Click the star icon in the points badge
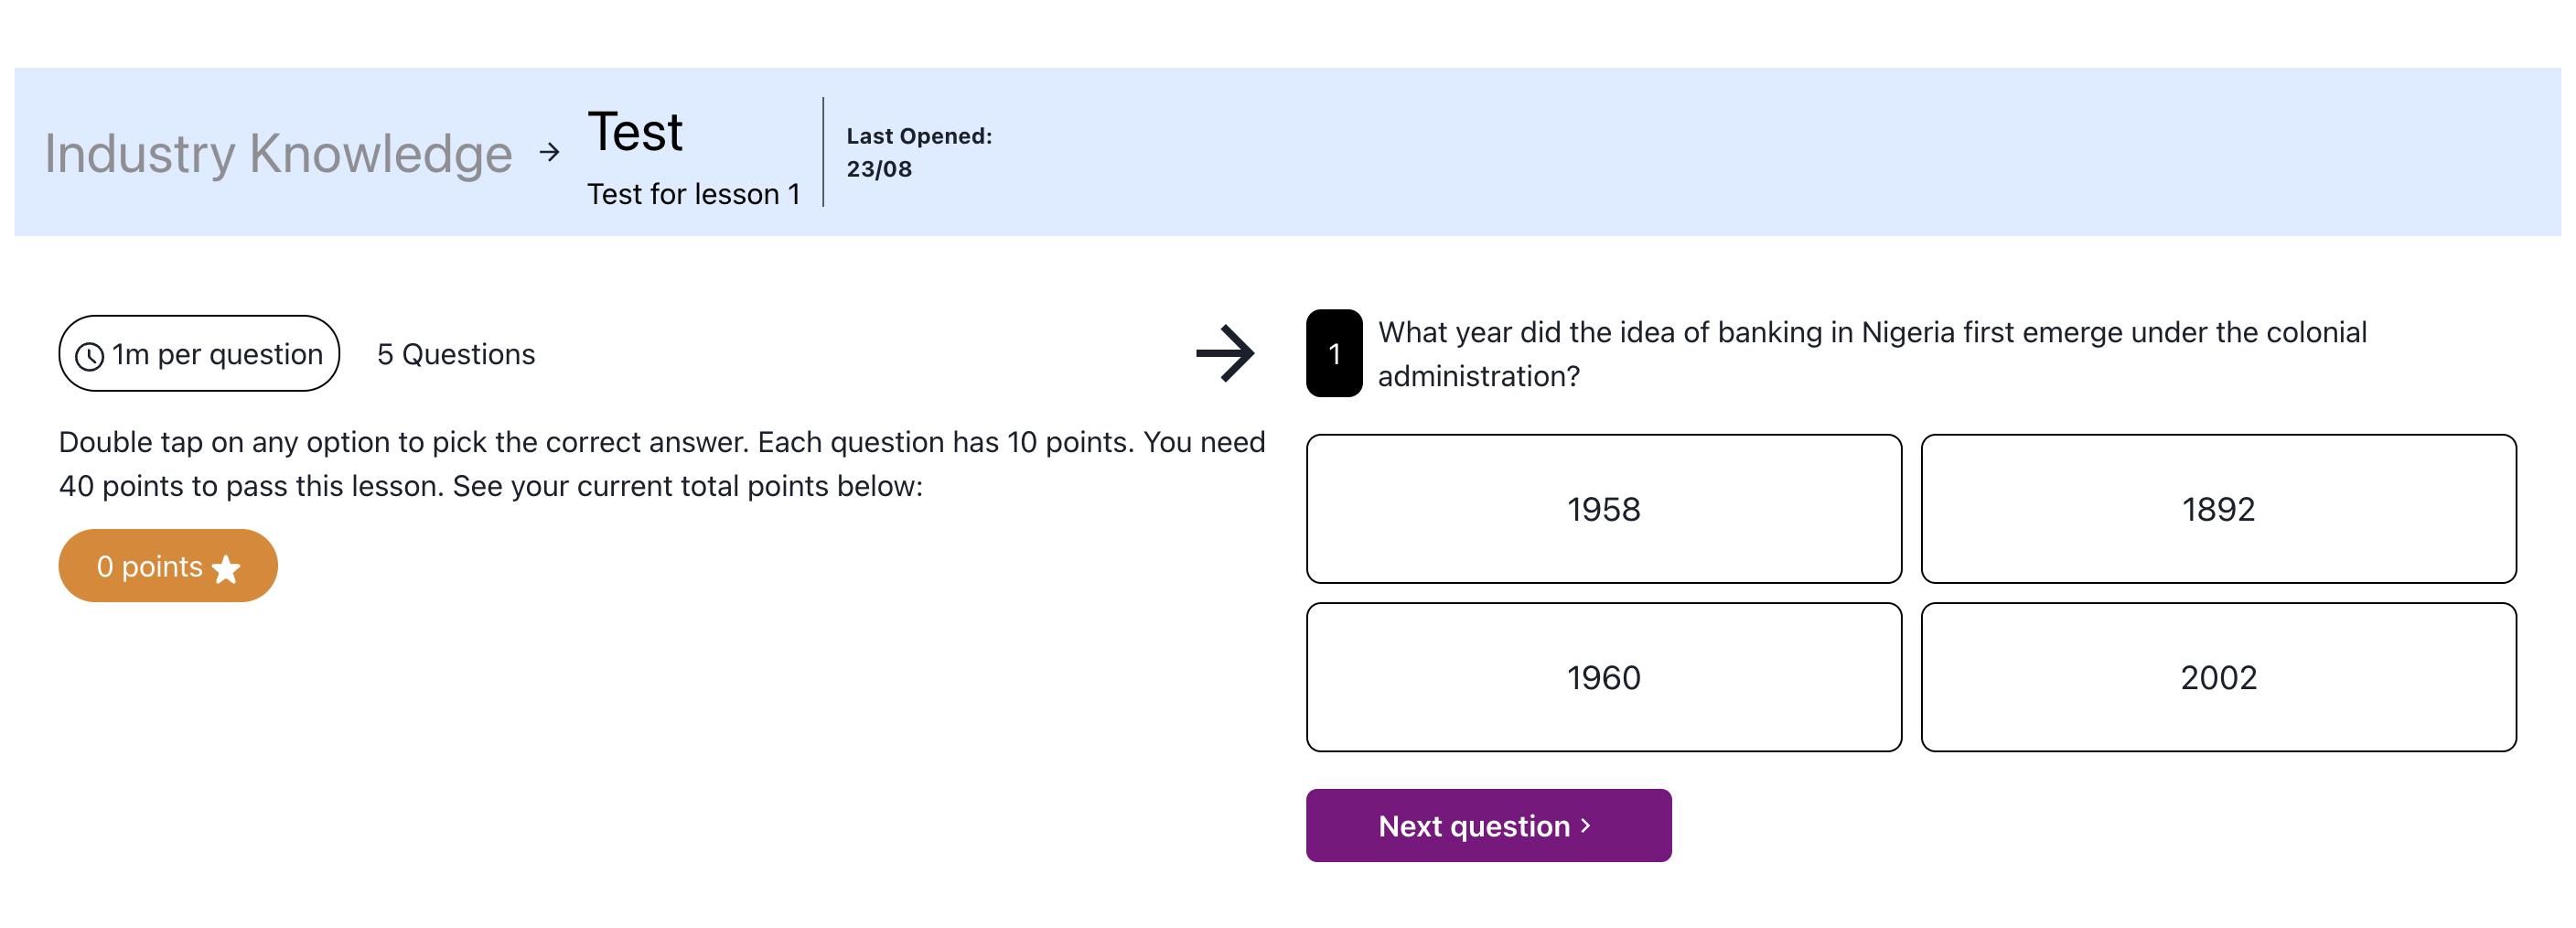This screenshot has width=2576, height=928. (x=227, y=568)
